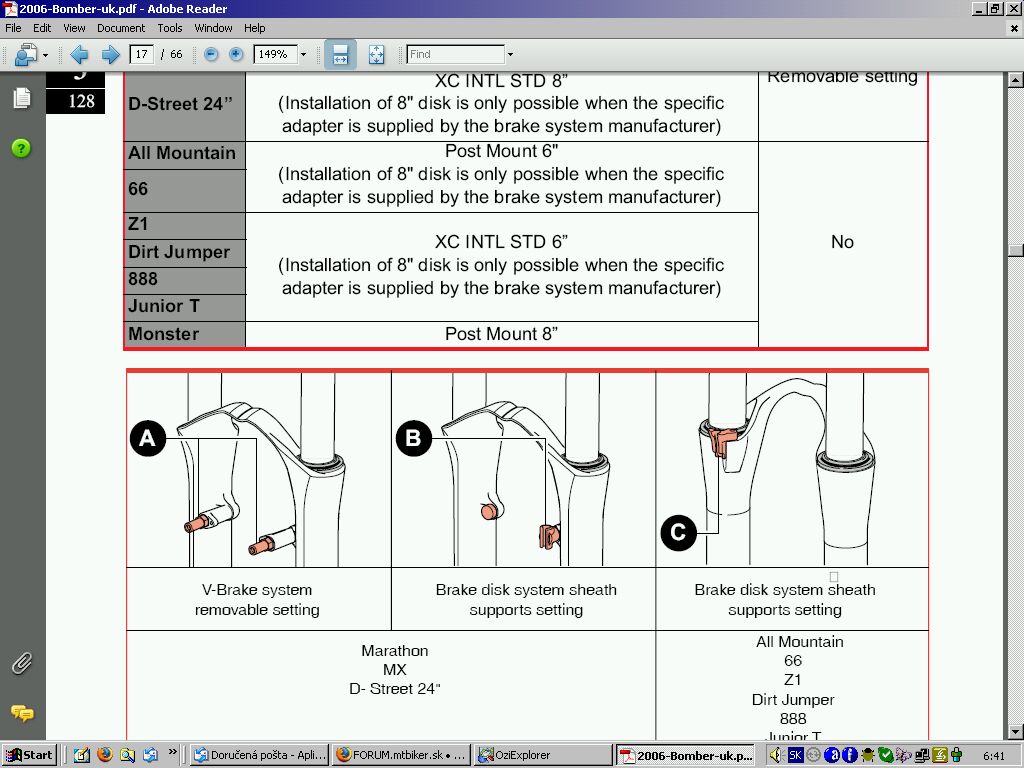1024x768 pixels.
Task: Show the Attachments paperclip panel
Action: (x=21, y=663)
